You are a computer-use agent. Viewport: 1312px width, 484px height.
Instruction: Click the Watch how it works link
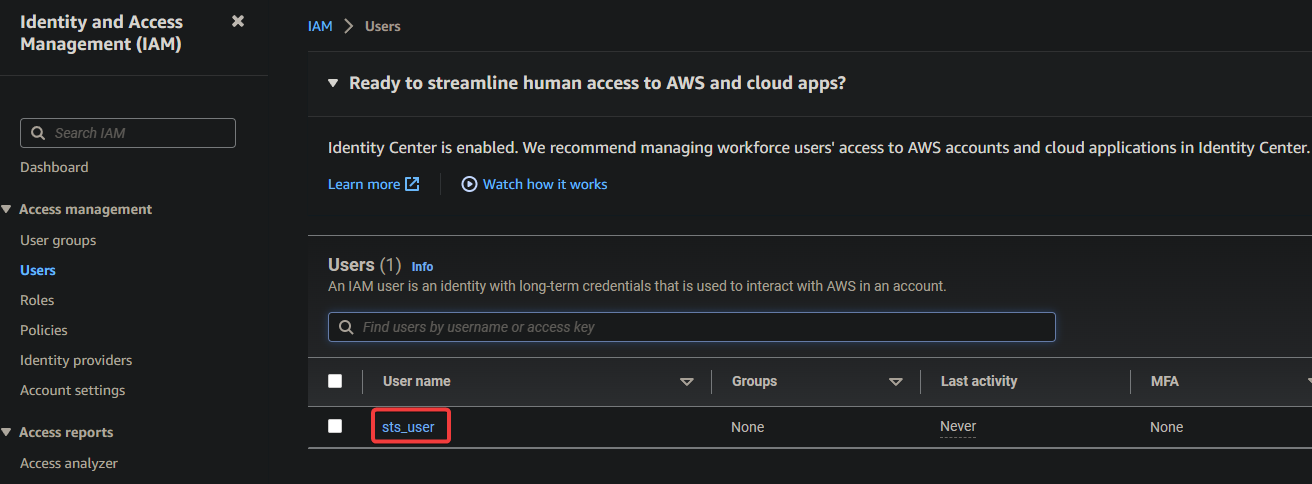pos(545,184)
